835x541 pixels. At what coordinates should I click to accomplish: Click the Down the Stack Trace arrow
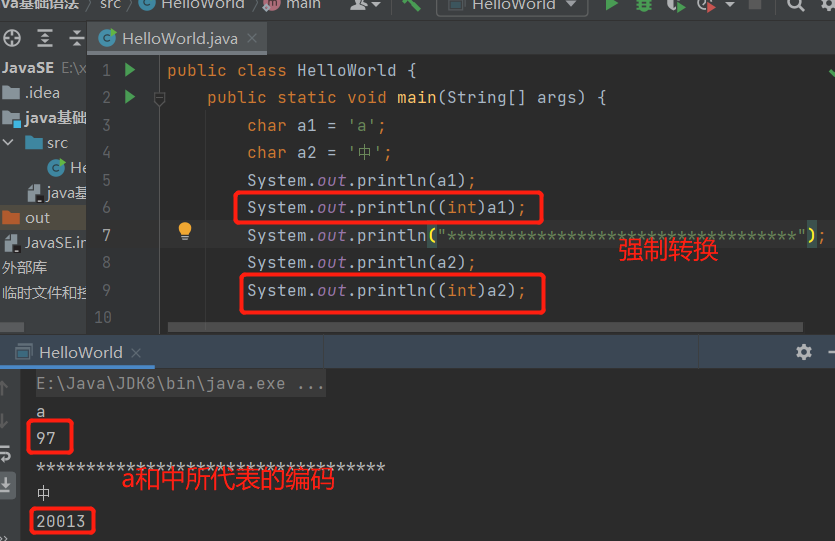click(4, 421)
